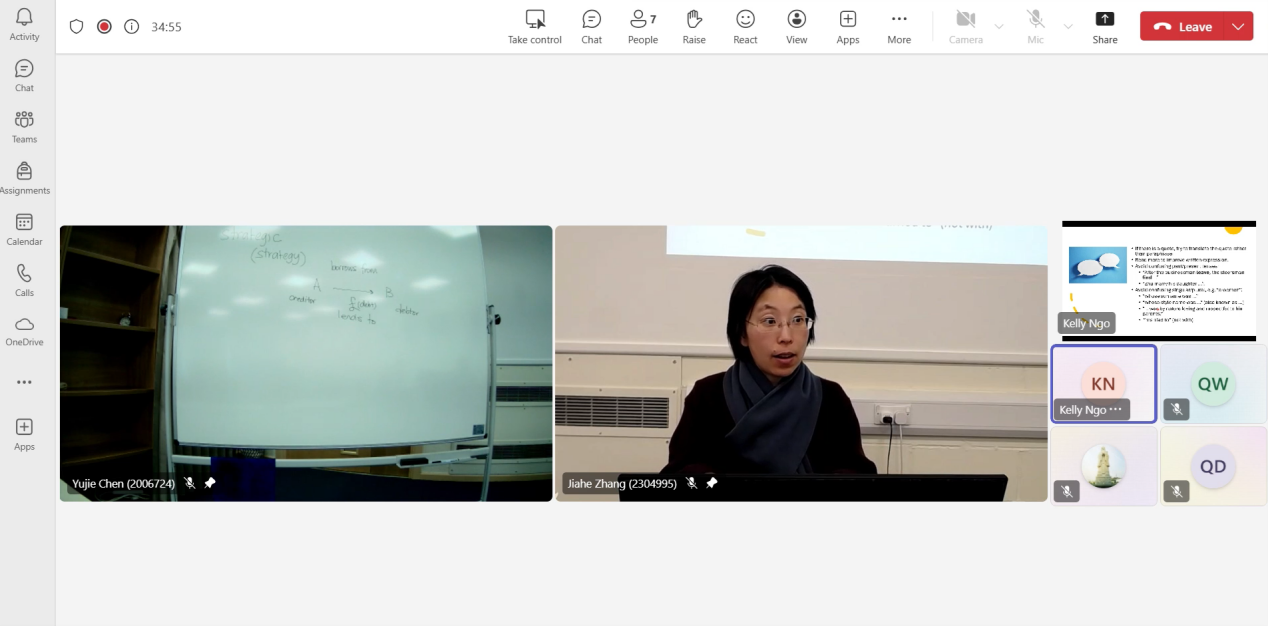Image resolution: width=1268 pixels, height=626 pixels.
Task: Unpin Jiahe Zhang's video
Action: [x=711, y=483]
